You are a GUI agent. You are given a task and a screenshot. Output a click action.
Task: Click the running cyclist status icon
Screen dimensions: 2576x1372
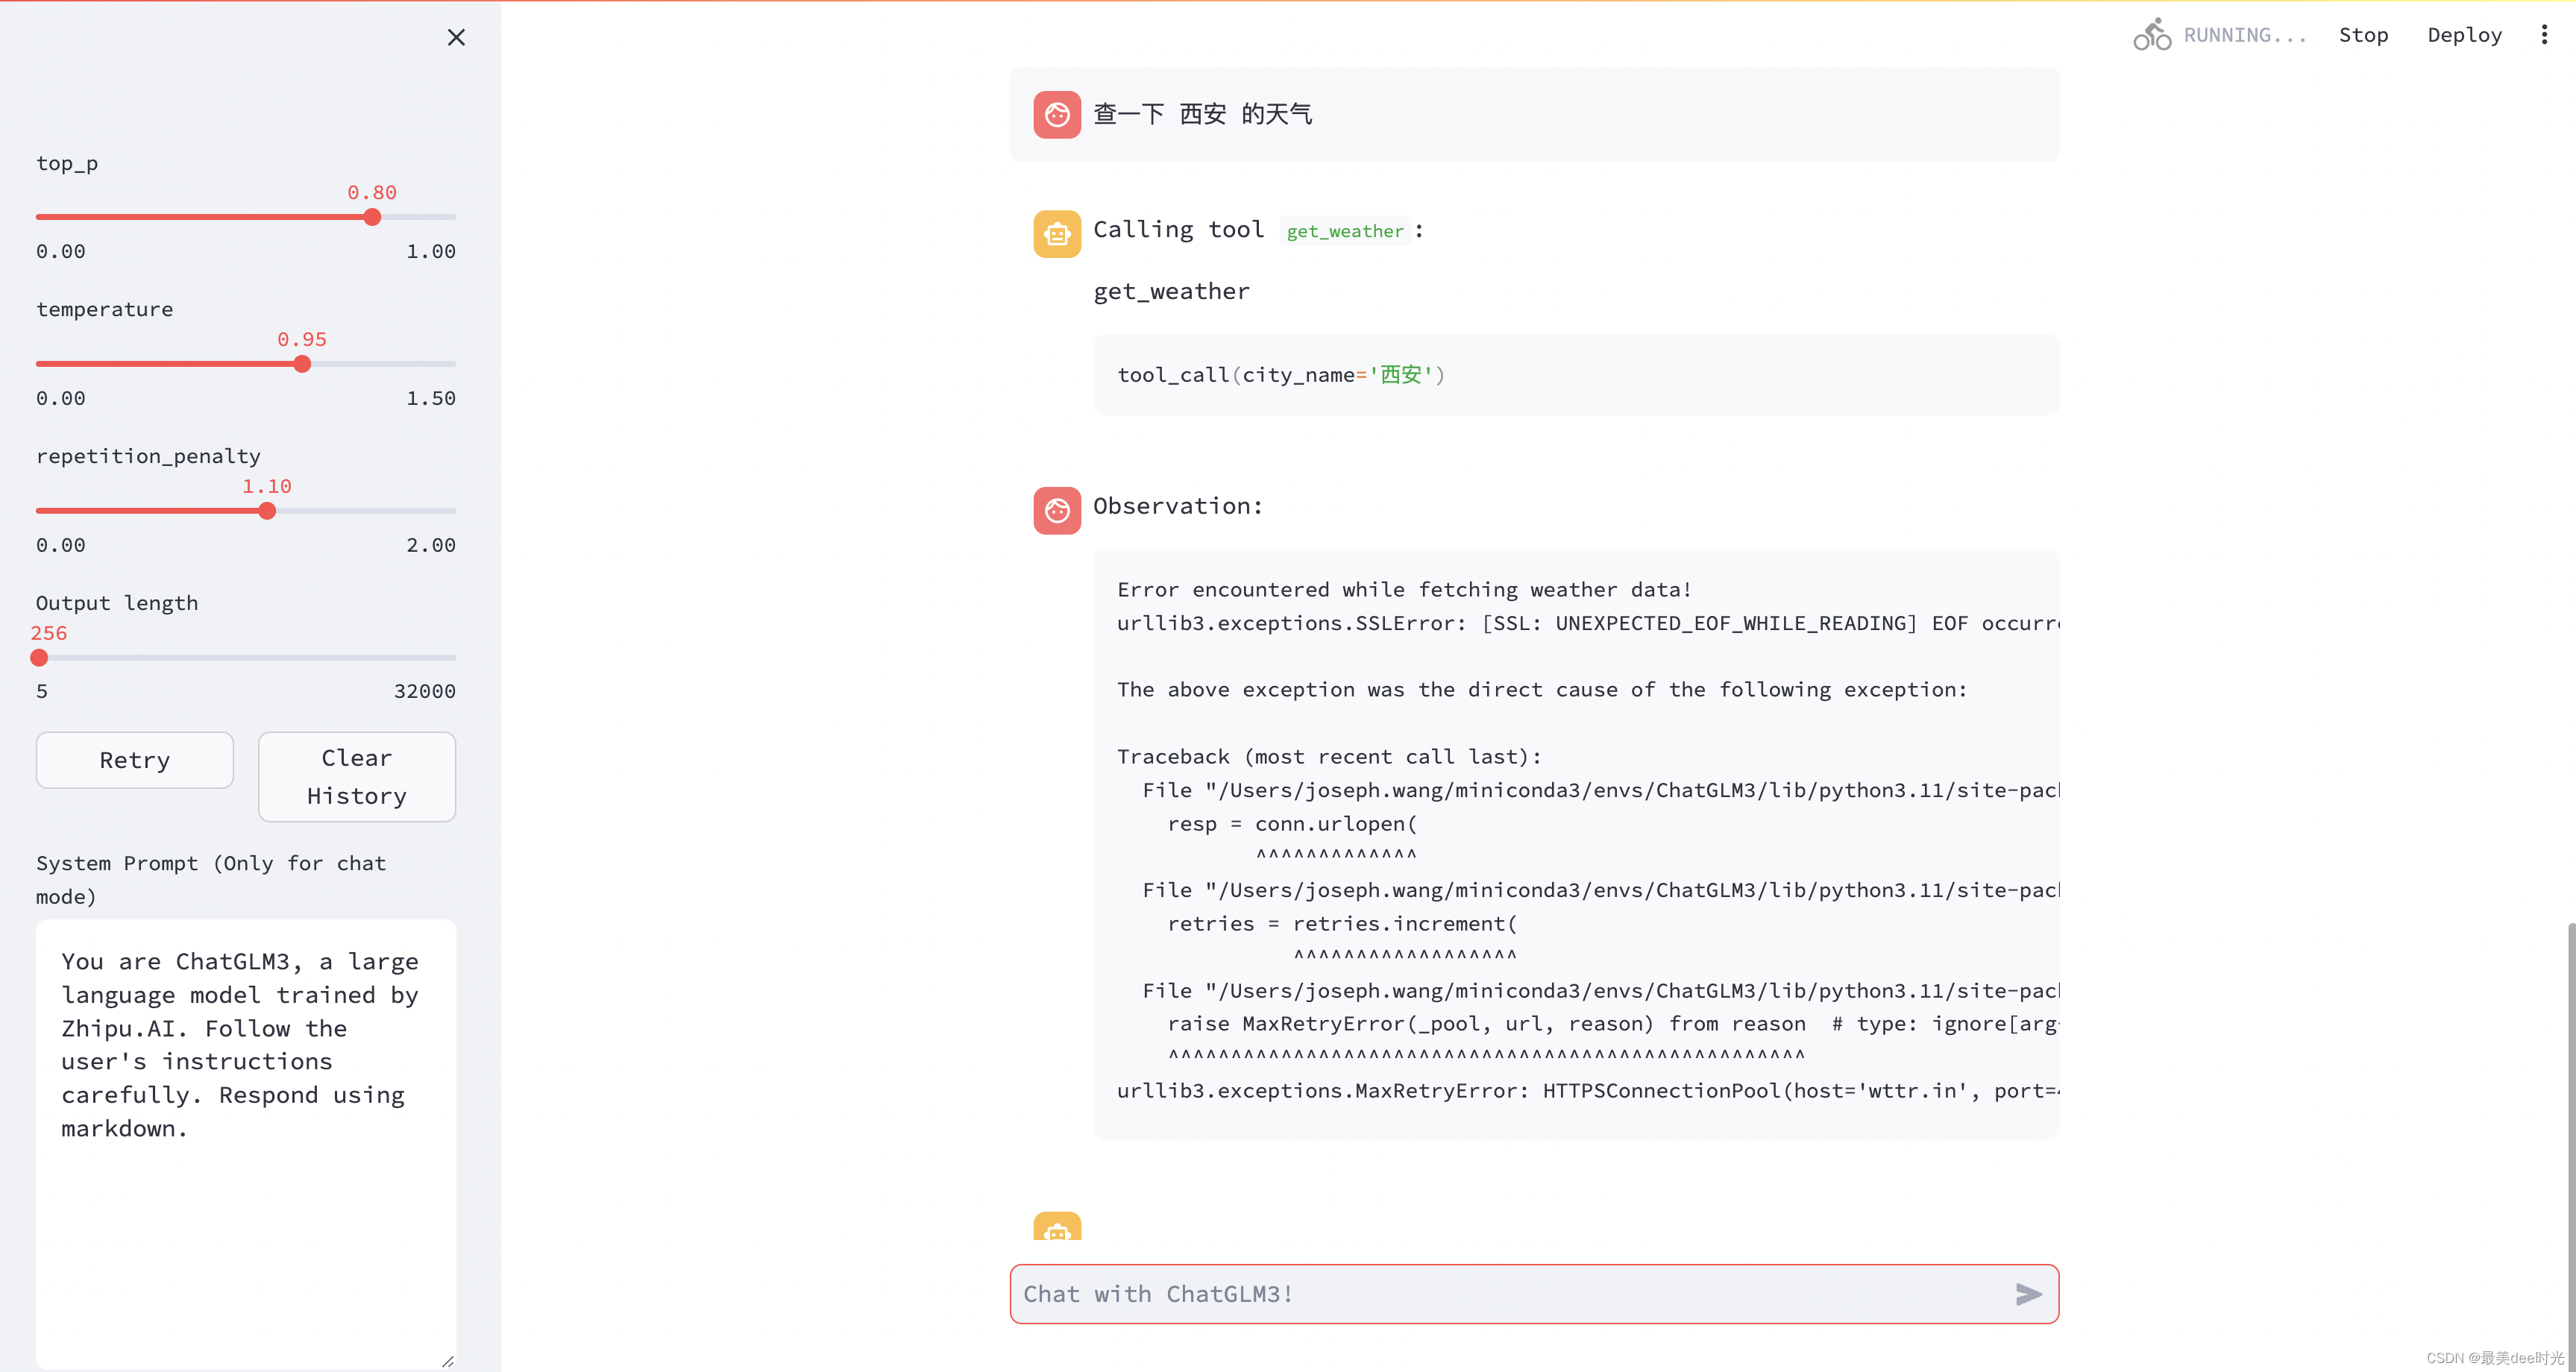click(2152, 34)
